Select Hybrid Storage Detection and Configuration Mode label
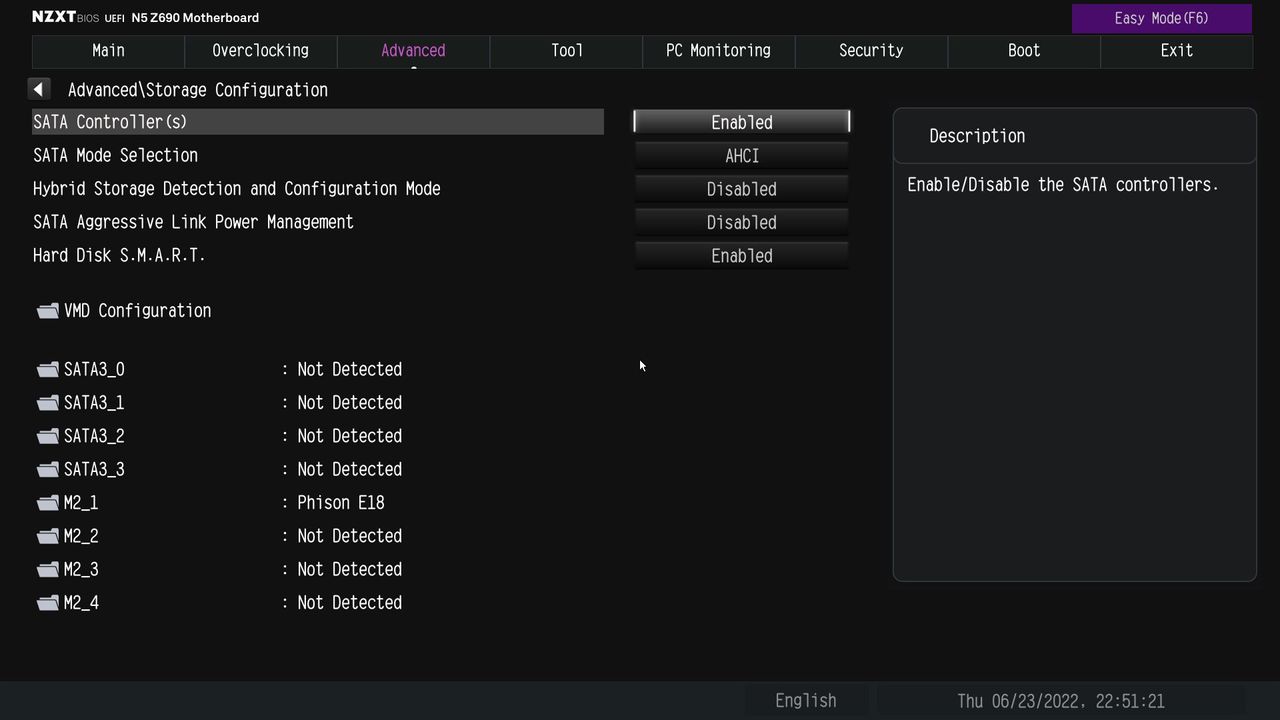Viewport: 1280px width, 720px height. (x=237, y=189)
